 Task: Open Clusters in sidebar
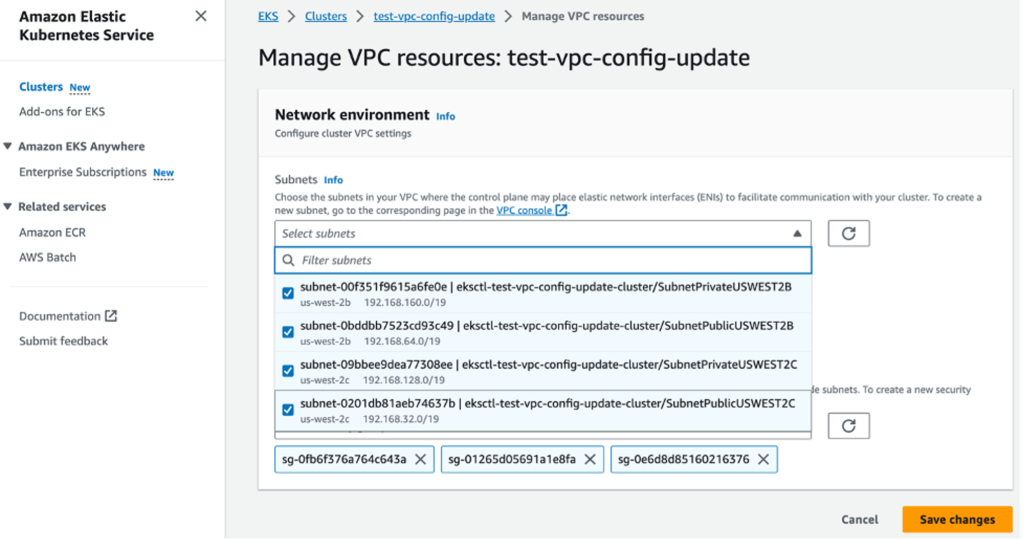coord(41,87)
